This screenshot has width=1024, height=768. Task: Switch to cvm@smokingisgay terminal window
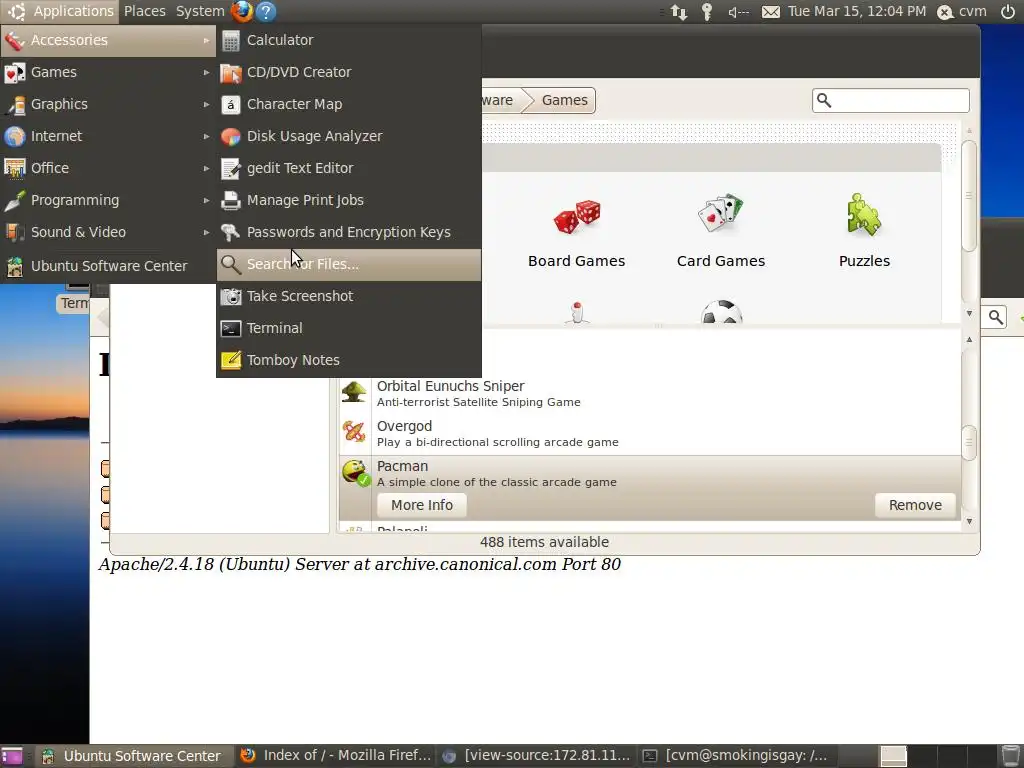736,756
